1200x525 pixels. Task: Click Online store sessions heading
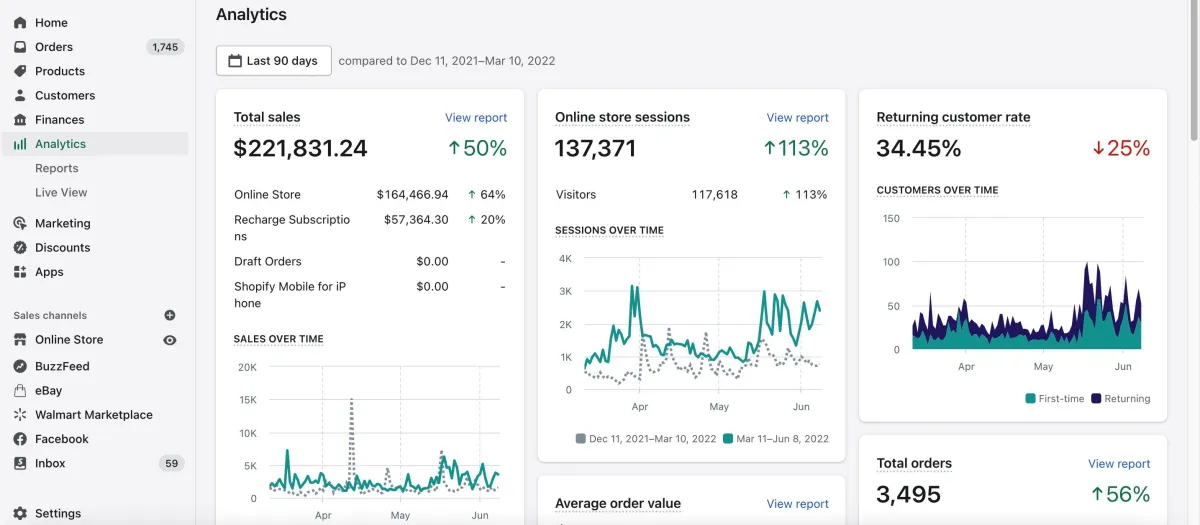pos(622,117)
